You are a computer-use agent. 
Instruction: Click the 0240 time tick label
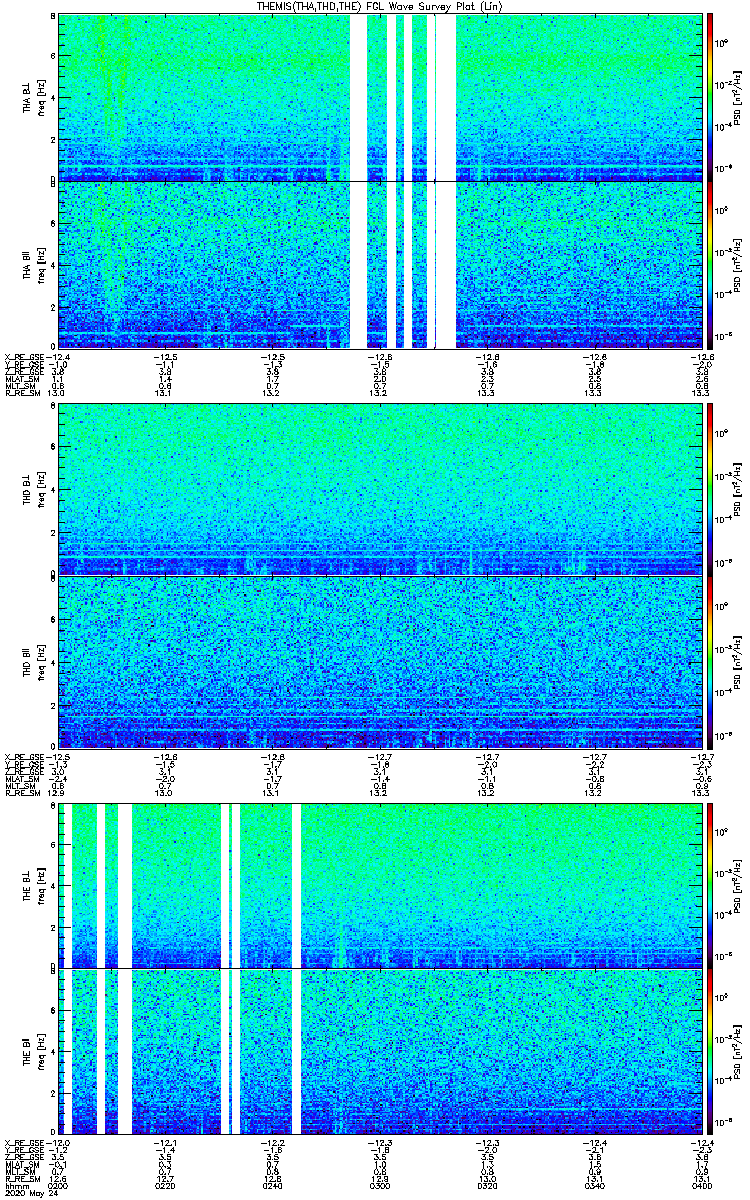tap(273, 1186)
